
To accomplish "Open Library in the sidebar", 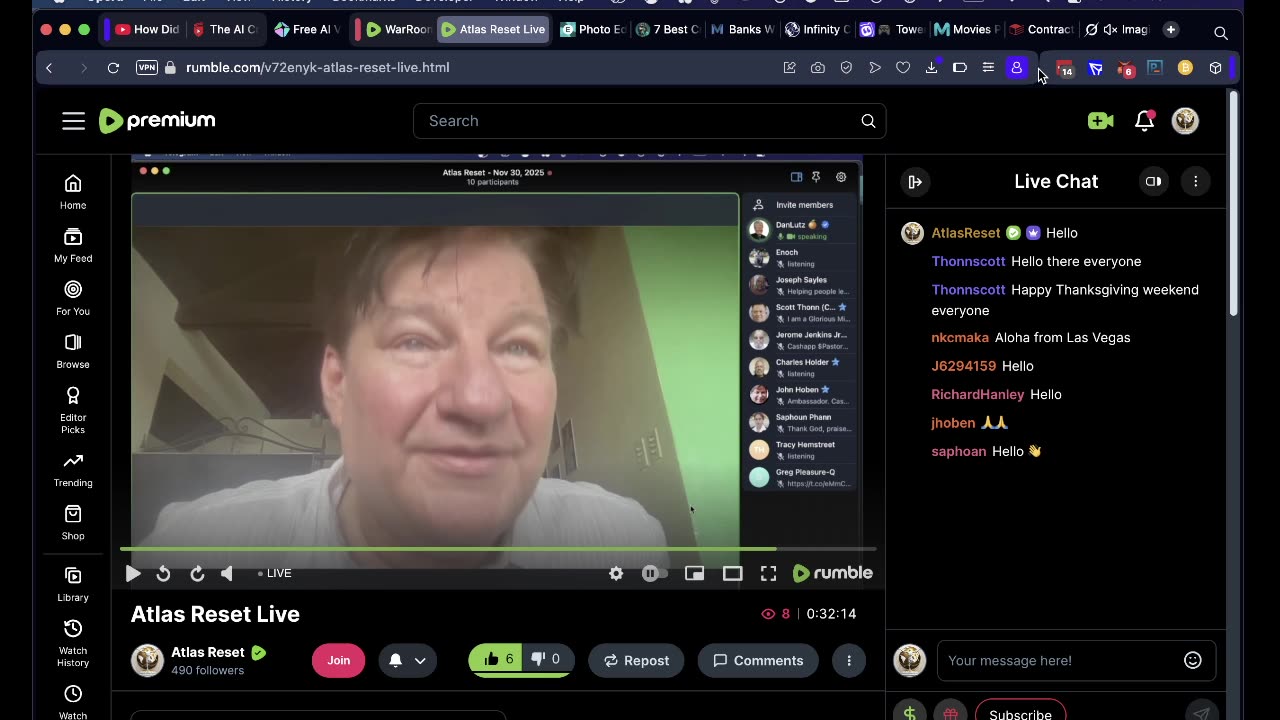I will [73, 584].
